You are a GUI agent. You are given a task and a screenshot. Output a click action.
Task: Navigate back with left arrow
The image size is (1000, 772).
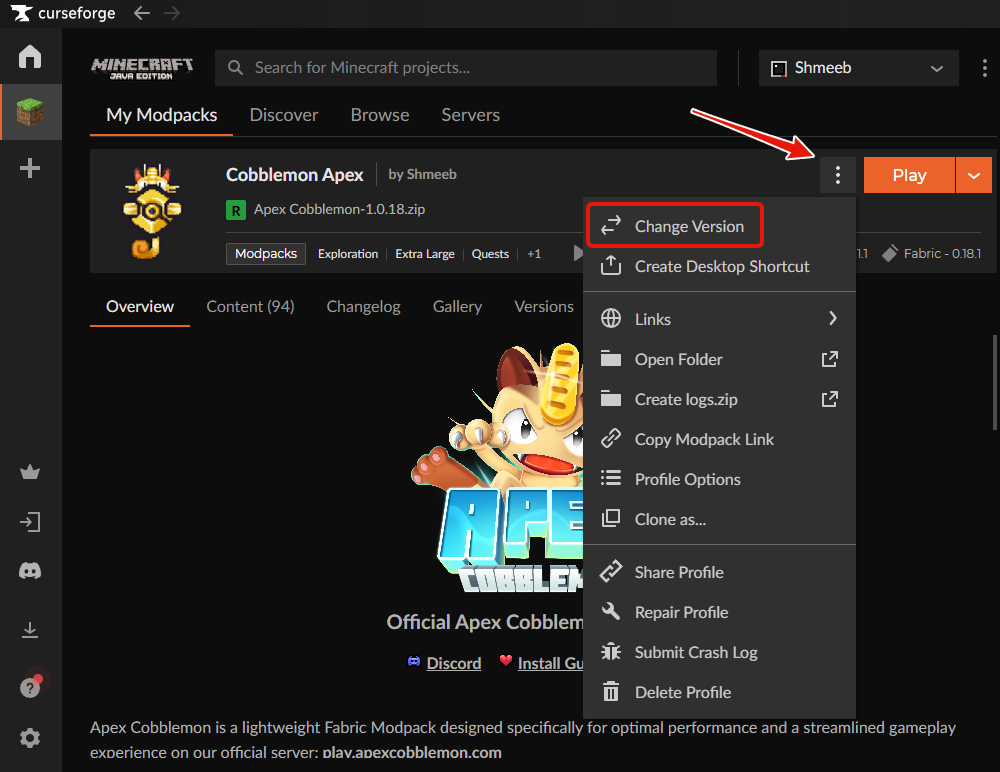pos(142,13)
